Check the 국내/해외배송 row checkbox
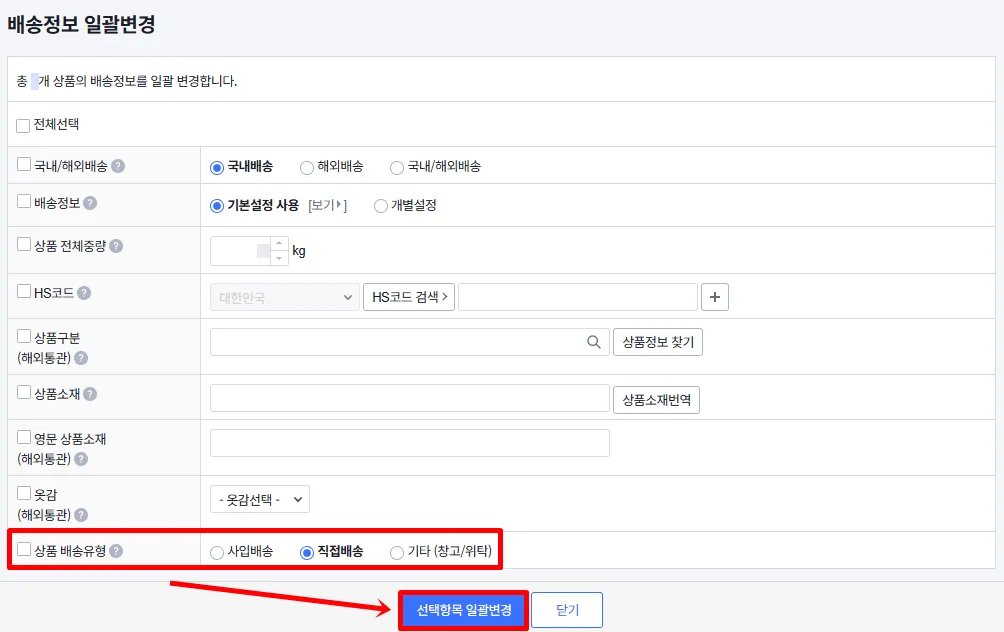 tap(24, 164)
